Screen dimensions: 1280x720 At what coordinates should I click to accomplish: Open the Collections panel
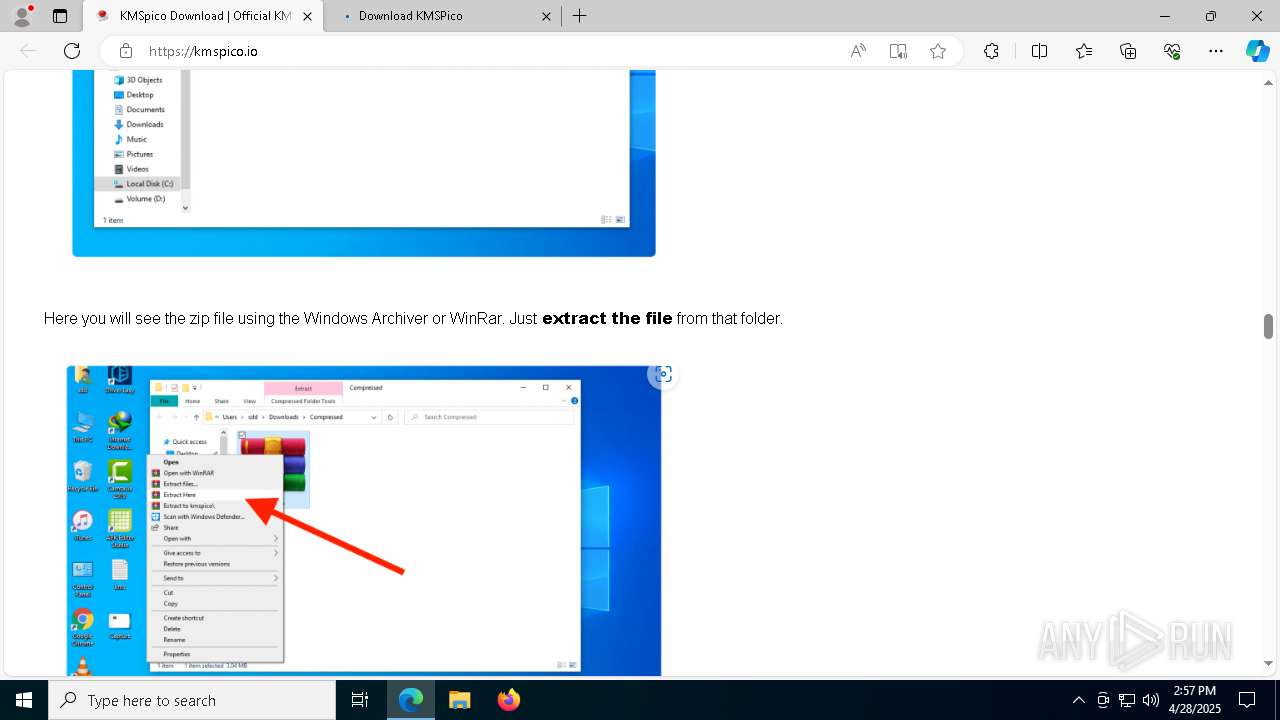coord(1128,51)
